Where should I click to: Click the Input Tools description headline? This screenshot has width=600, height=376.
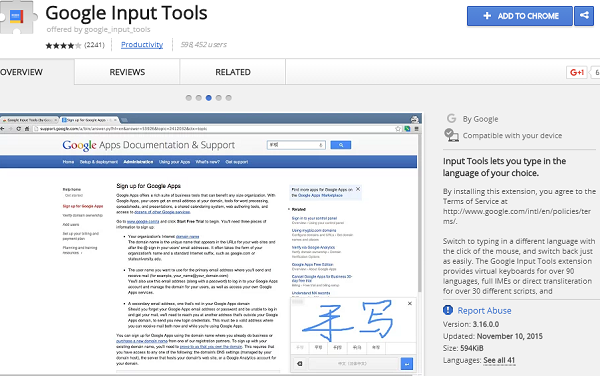tap(504, 167)
